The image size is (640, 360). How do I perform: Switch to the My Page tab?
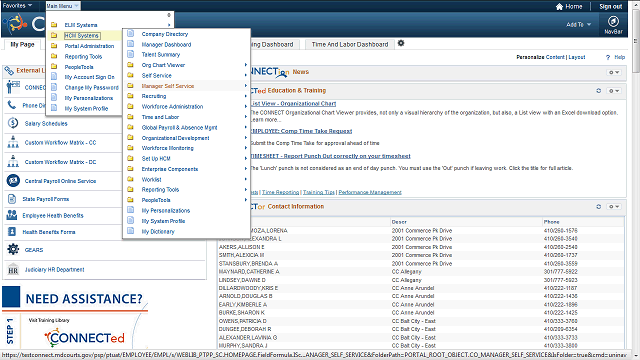coord(22,44)
